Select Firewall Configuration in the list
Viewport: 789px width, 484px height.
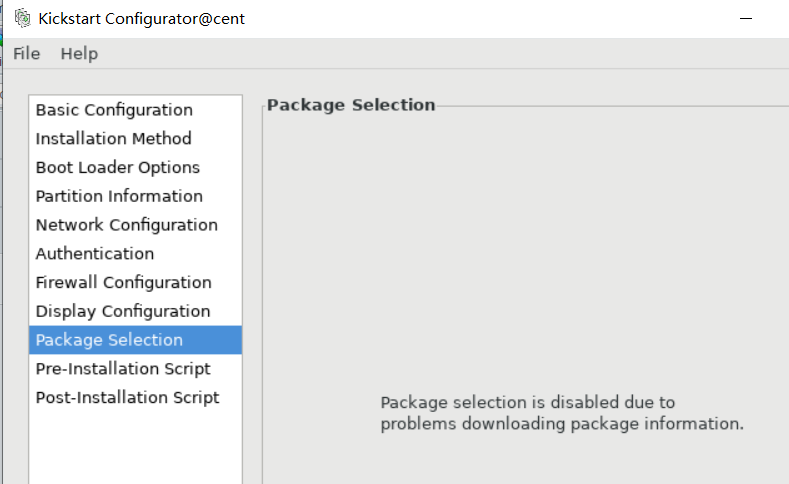(x=135, y=282)
